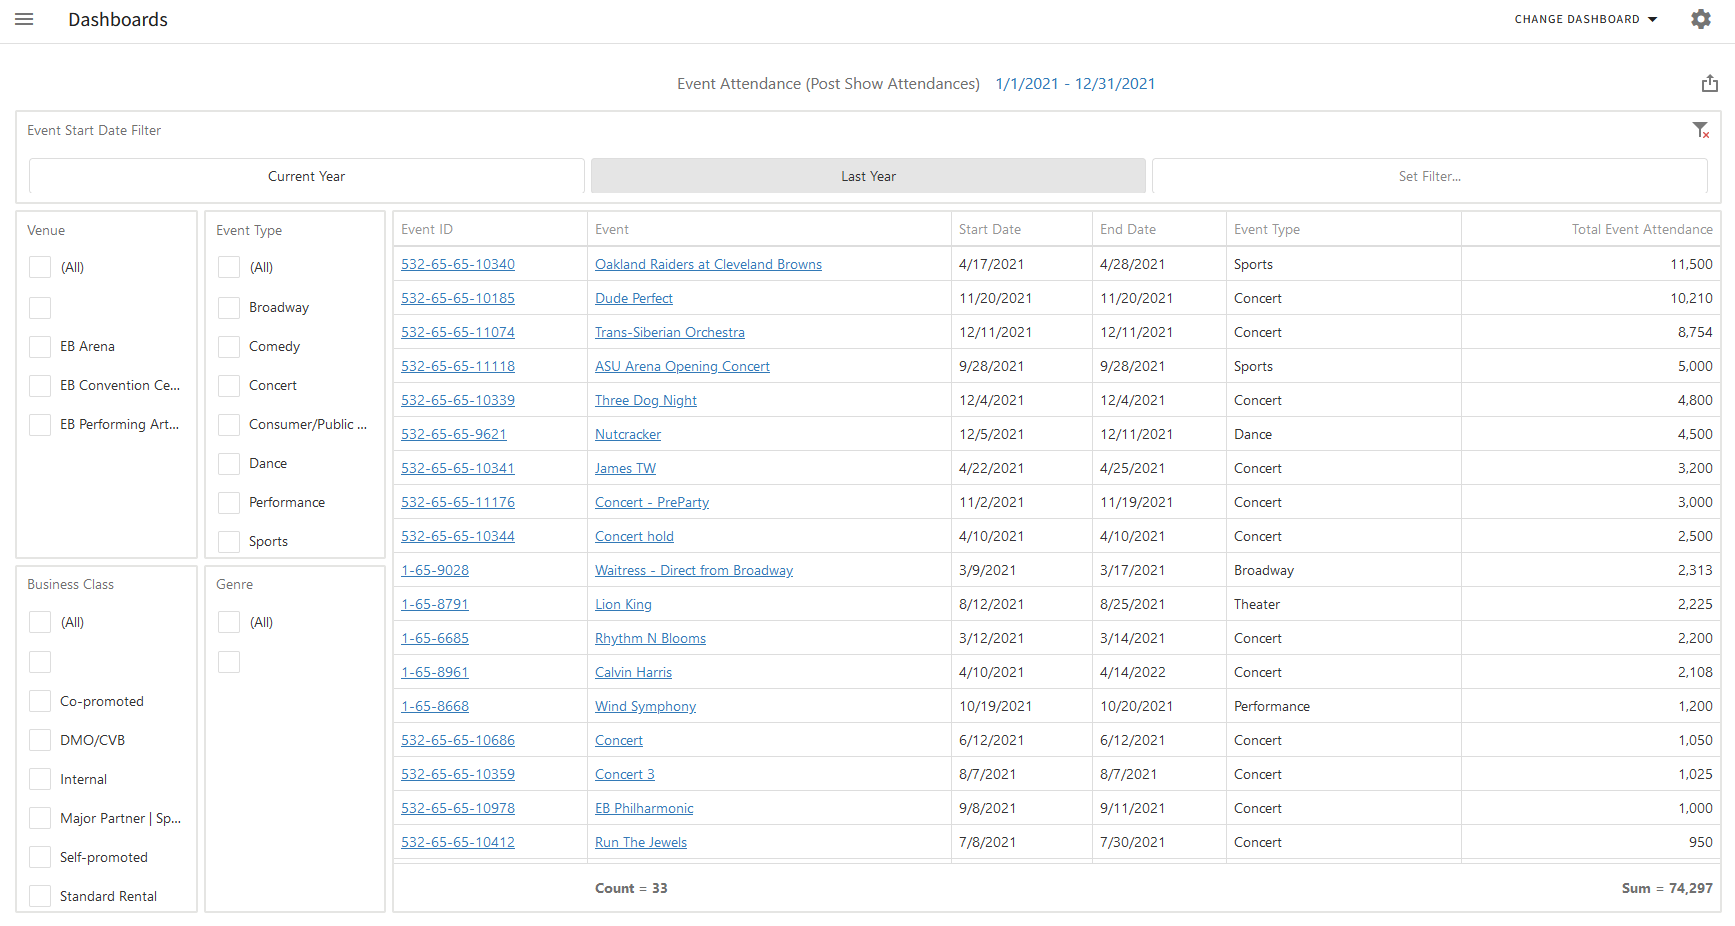Open the settings gear icon
Image resolution: width=1735 pixels, height=926 pixels.
click(x=1701, y=19)
